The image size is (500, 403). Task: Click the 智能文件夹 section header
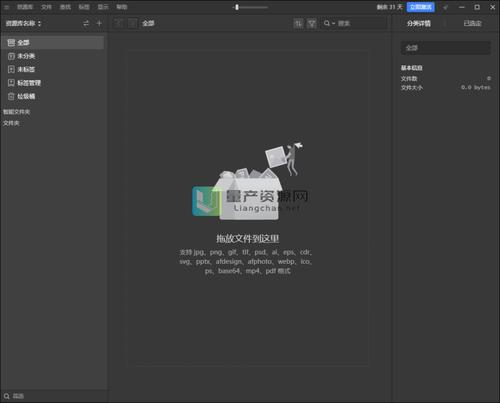click(x=16, y=112)
